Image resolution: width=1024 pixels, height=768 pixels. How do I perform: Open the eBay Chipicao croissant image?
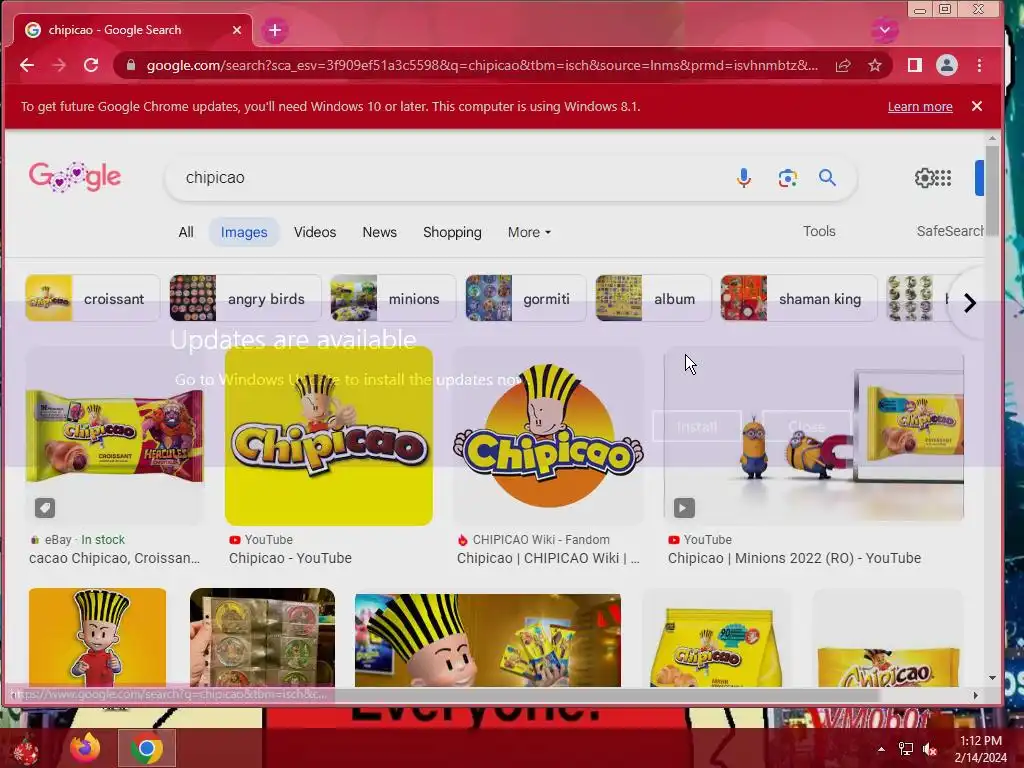[115, 436]
